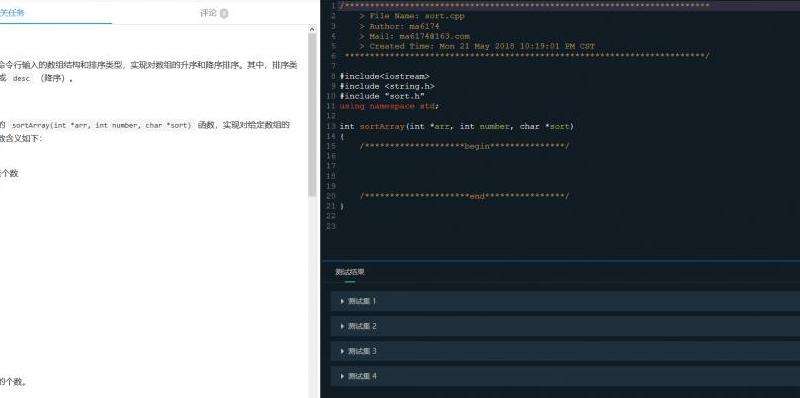Expand 测试集 3
The image size is (800, 398).
[x=565, y=351]
